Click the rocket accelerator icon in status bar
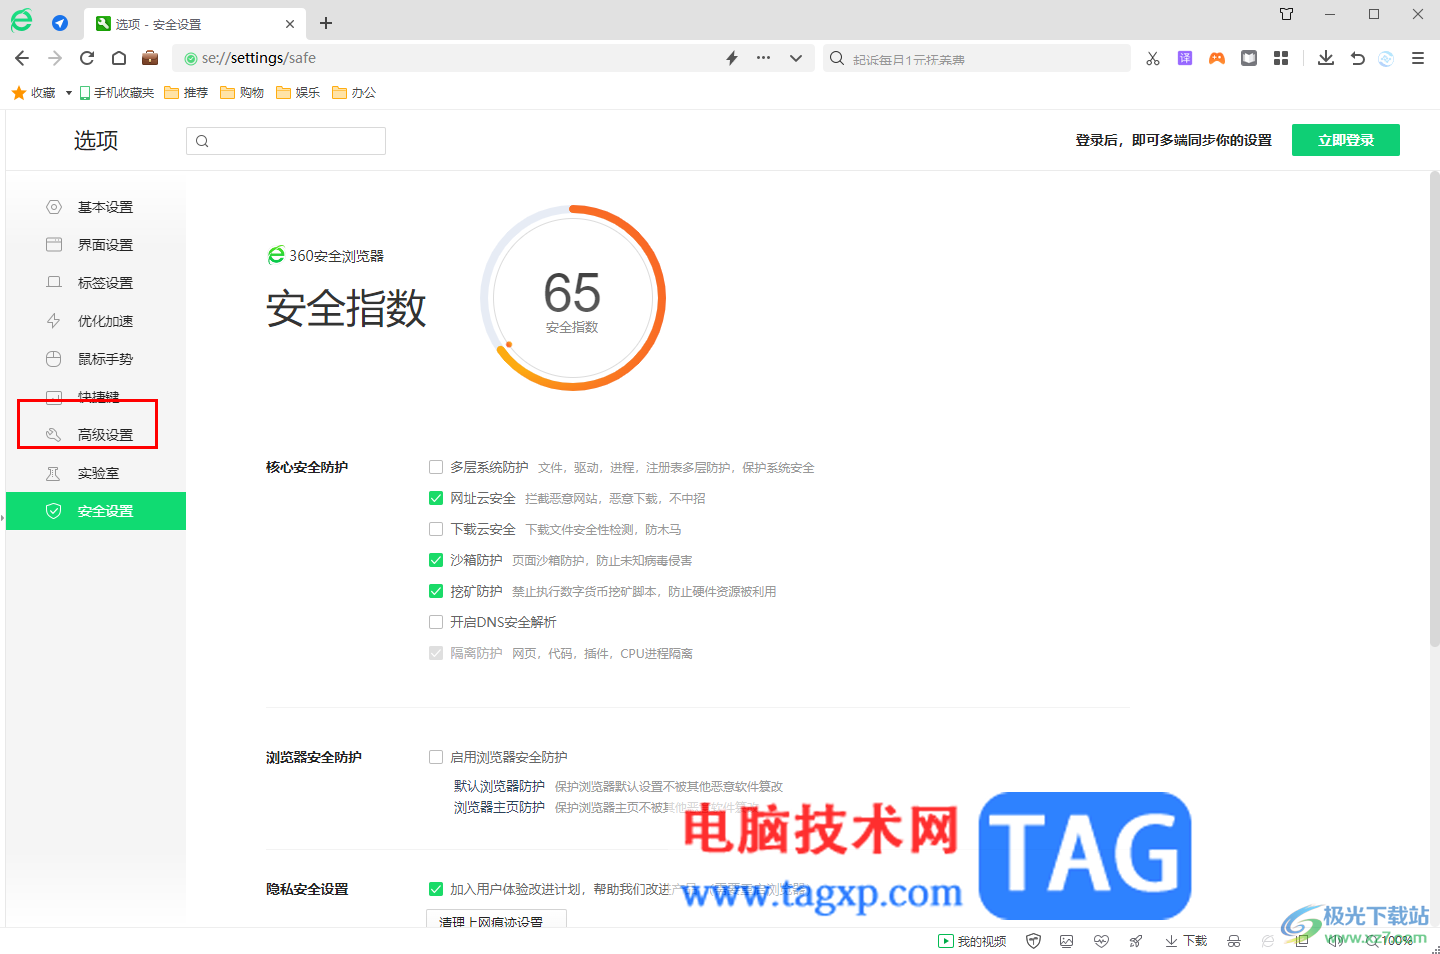 1135,941
